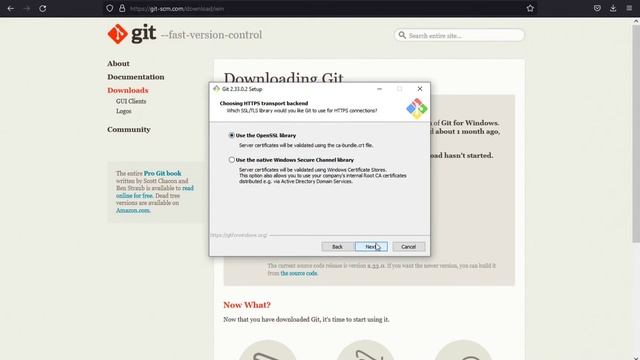Click the scrollbar down arrow

636,357
